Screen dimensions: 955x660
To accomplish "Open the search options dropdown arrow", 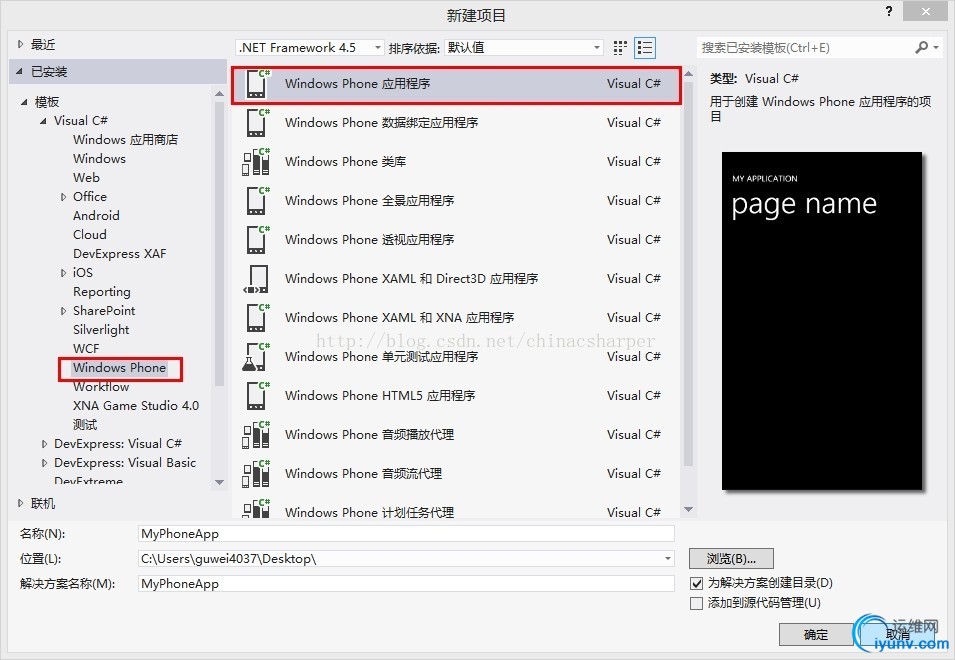I will pos(936,47).
